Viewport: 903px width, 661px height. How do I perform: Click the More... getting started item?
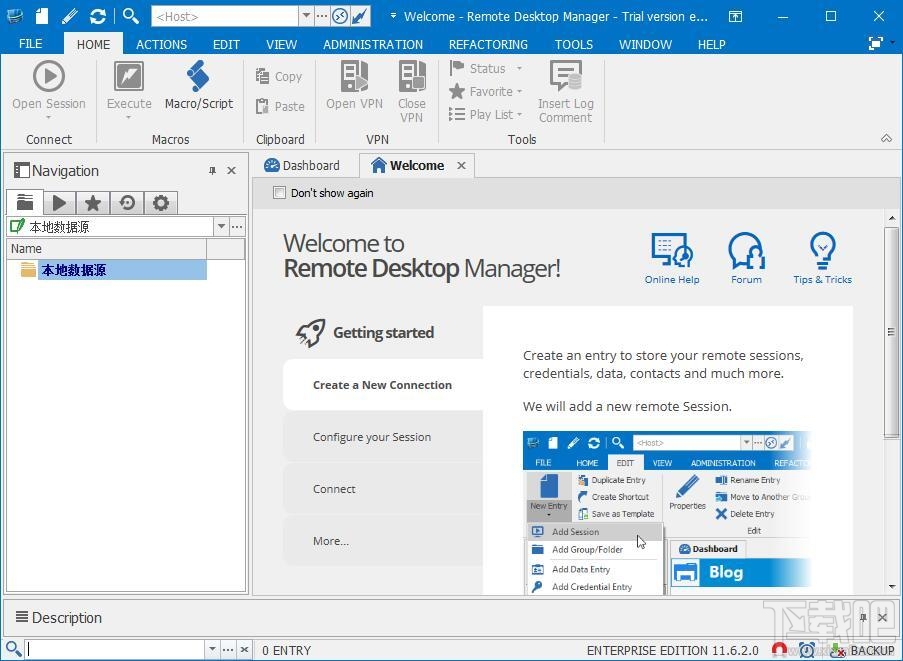click(331, 541)
